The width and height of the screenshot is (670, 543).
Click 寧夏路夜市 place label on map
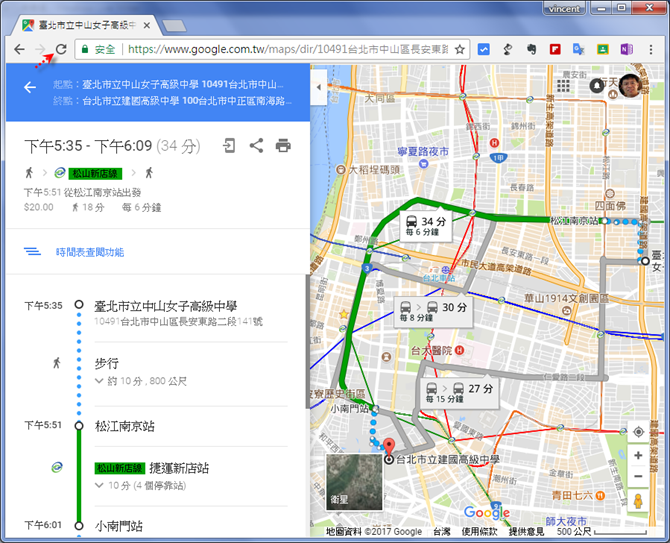click(x=423, y=152)
